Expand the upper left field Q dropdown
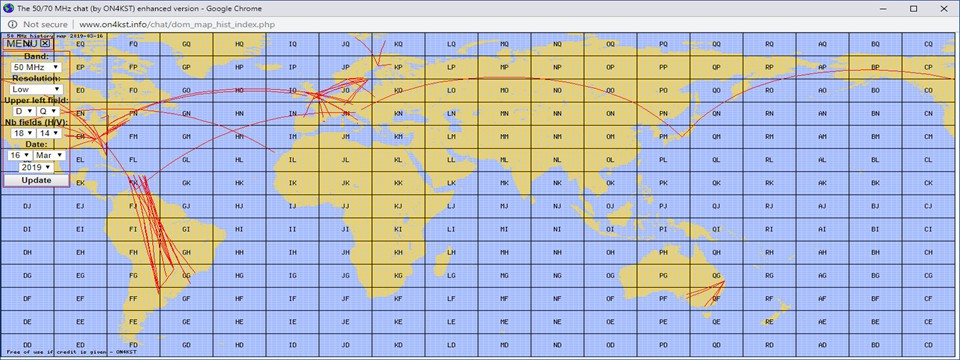960x360 pixels. coord(48,111)
